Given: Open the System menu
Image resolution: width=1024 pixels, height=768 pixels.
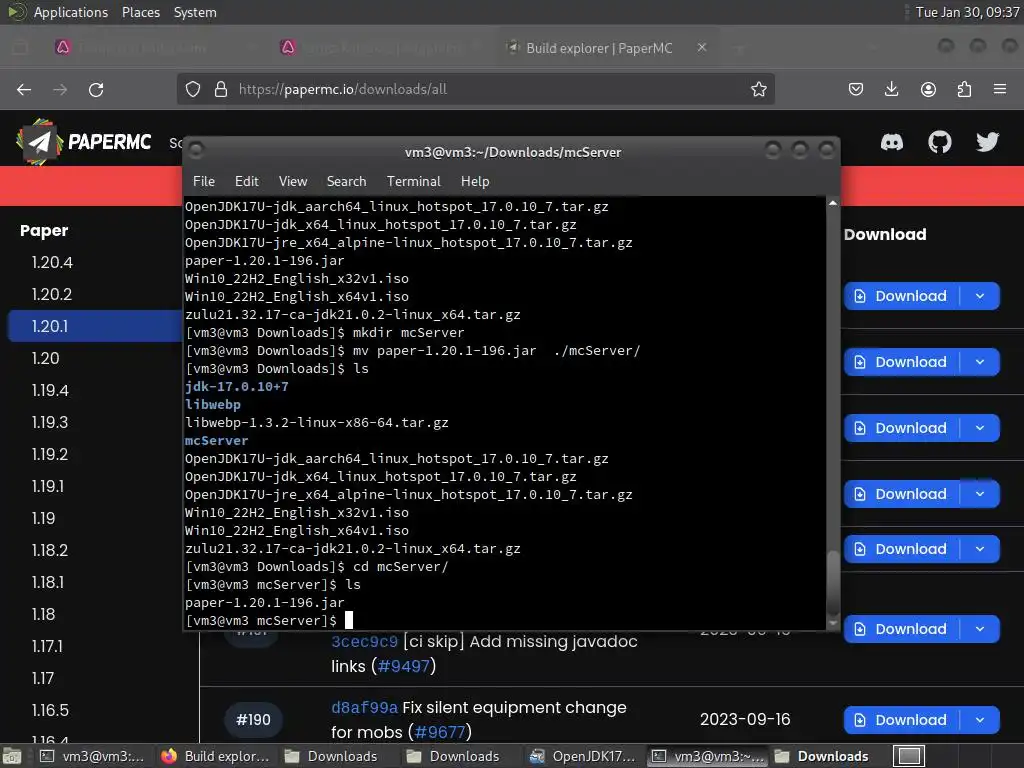Looking at the screenshot, I should coord(195,12).
